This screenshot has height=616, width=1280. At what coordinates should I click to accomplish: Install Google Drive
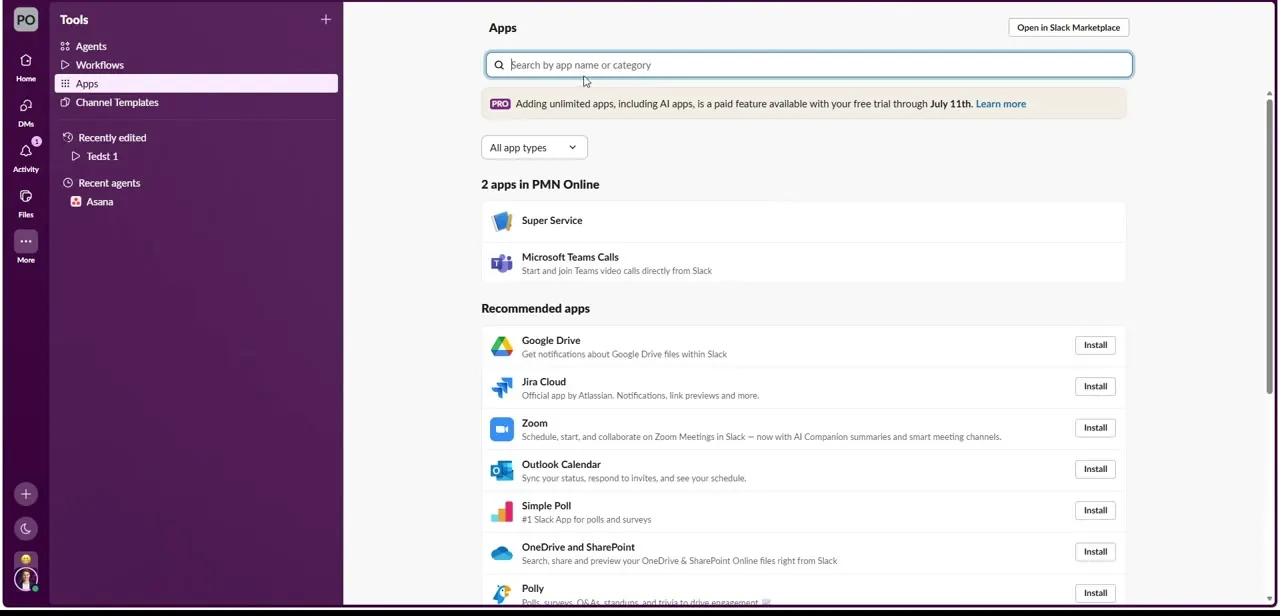tap(1095, 345)
